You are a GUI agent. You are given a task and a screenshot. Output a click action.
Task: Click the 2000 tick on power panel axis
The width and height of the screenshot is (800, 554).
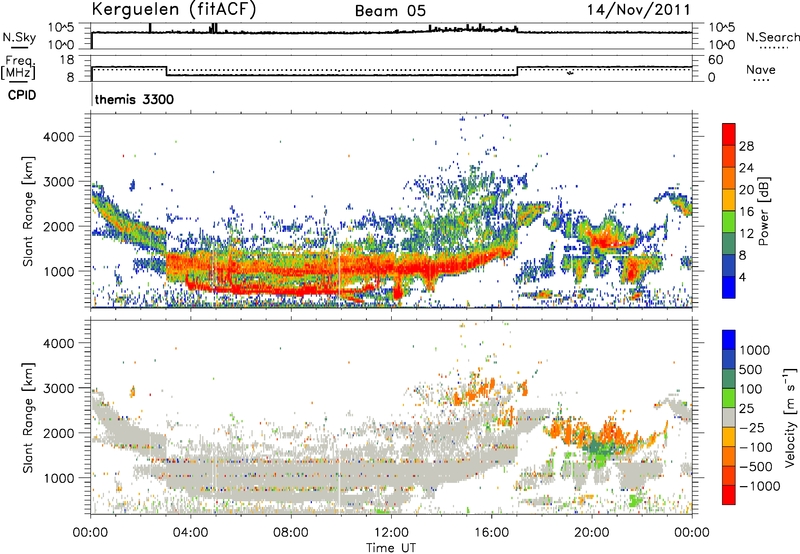59,226
